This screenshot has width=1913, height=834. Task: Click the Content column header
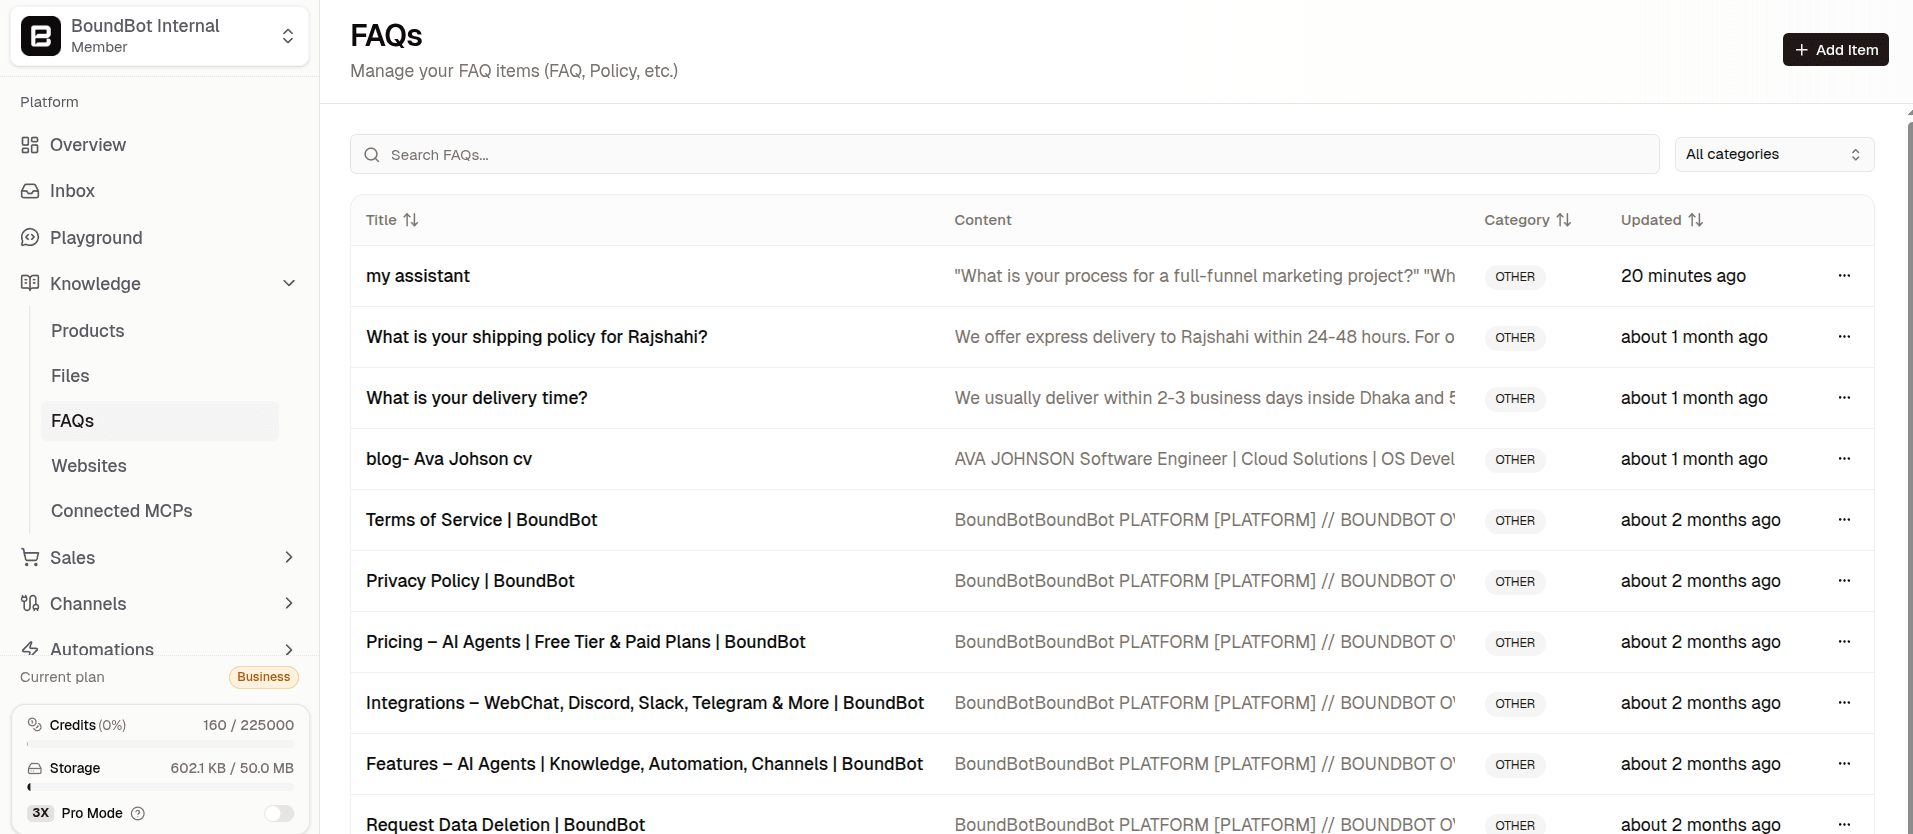point(982,220)
